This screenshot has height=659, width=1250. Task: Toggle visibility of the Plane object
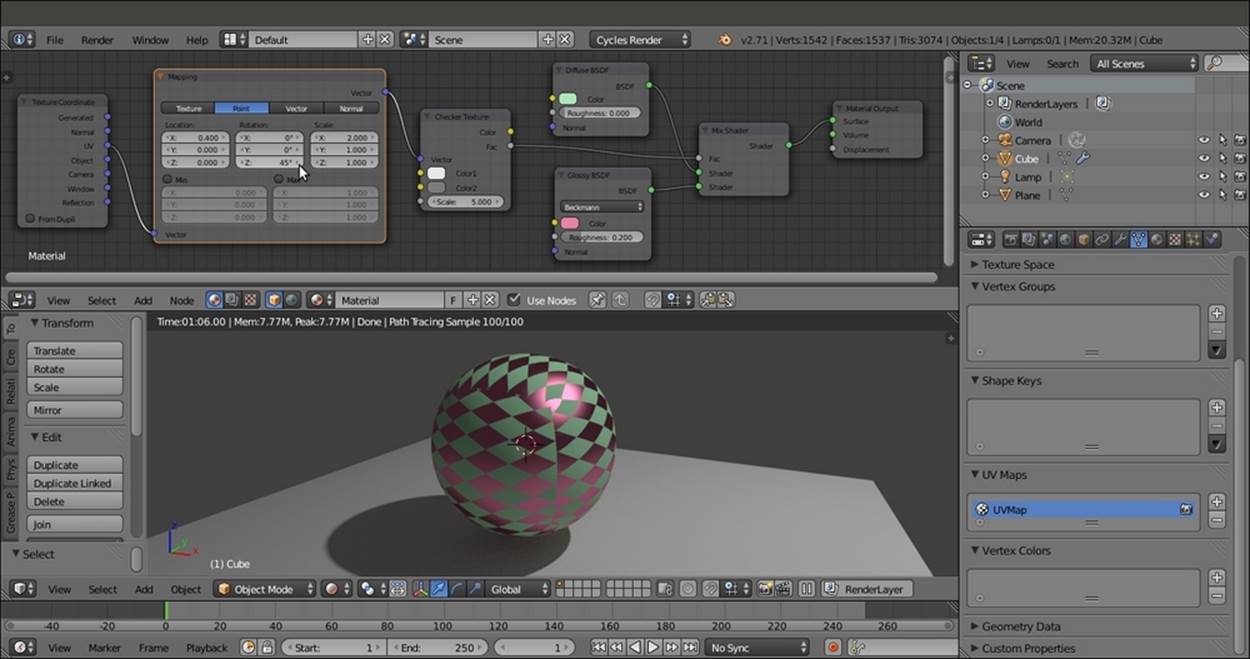click(1204, 195)
